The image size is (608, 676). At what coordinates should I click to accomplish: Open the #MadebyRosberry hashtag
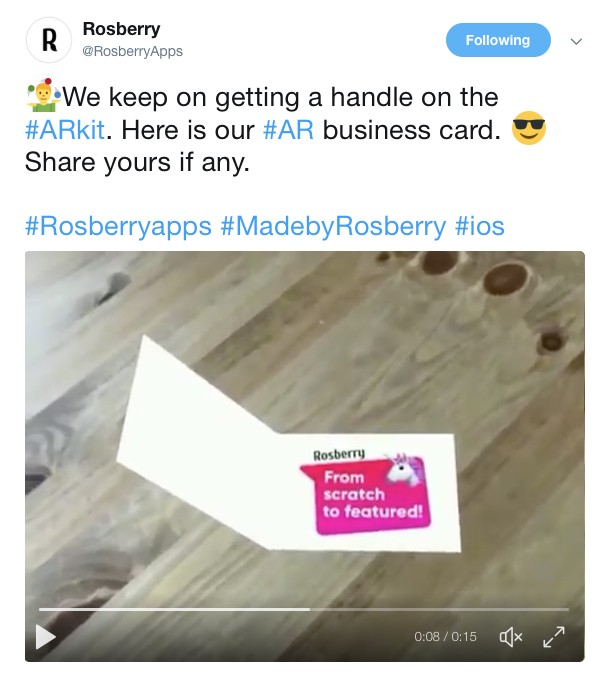[x=333, y=226]
